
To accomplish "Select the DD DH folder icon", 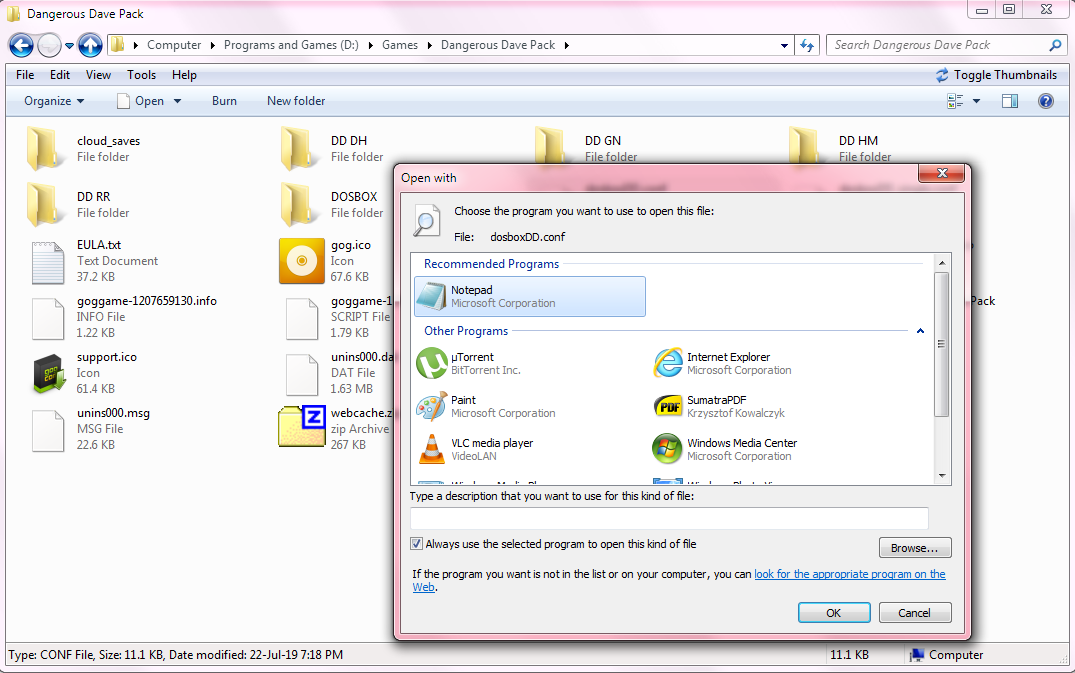I will pyautogui.click(x=299, y=148).
